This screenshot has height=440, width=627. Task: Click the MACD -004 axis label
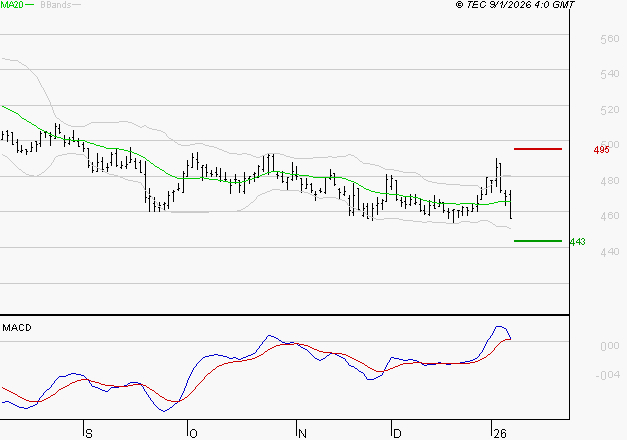(607, 375)
